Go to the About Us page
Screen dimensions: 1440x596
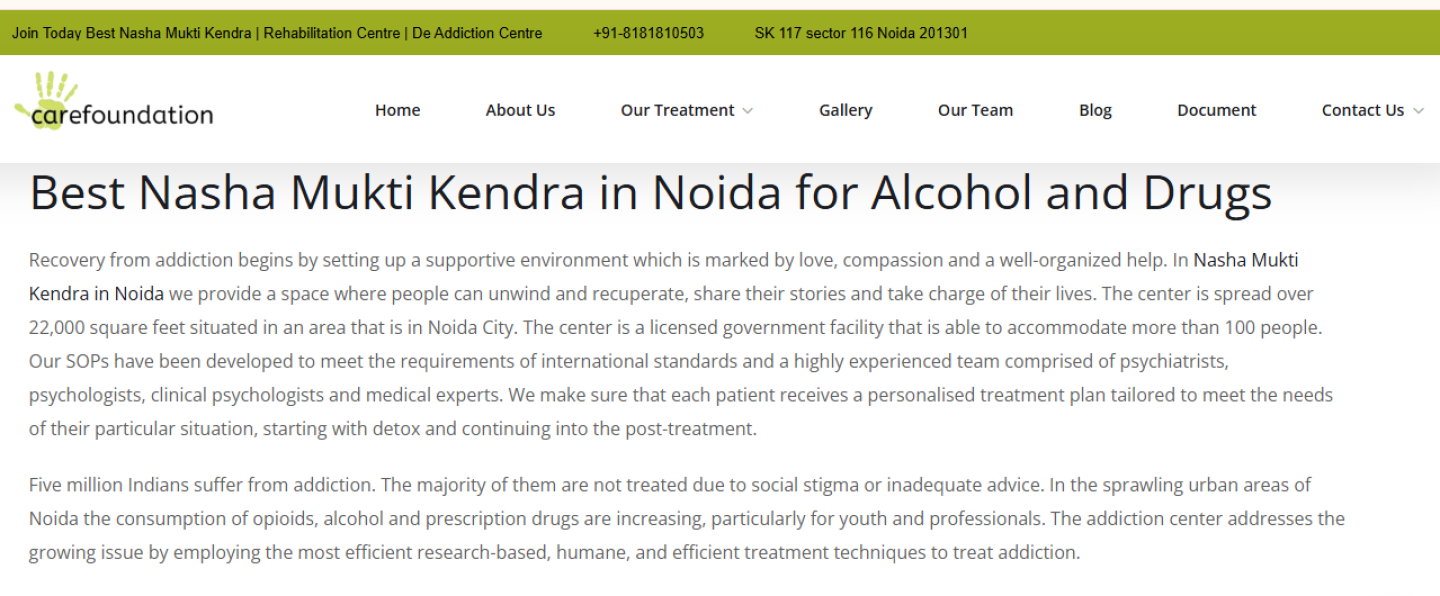click(520, 110)
